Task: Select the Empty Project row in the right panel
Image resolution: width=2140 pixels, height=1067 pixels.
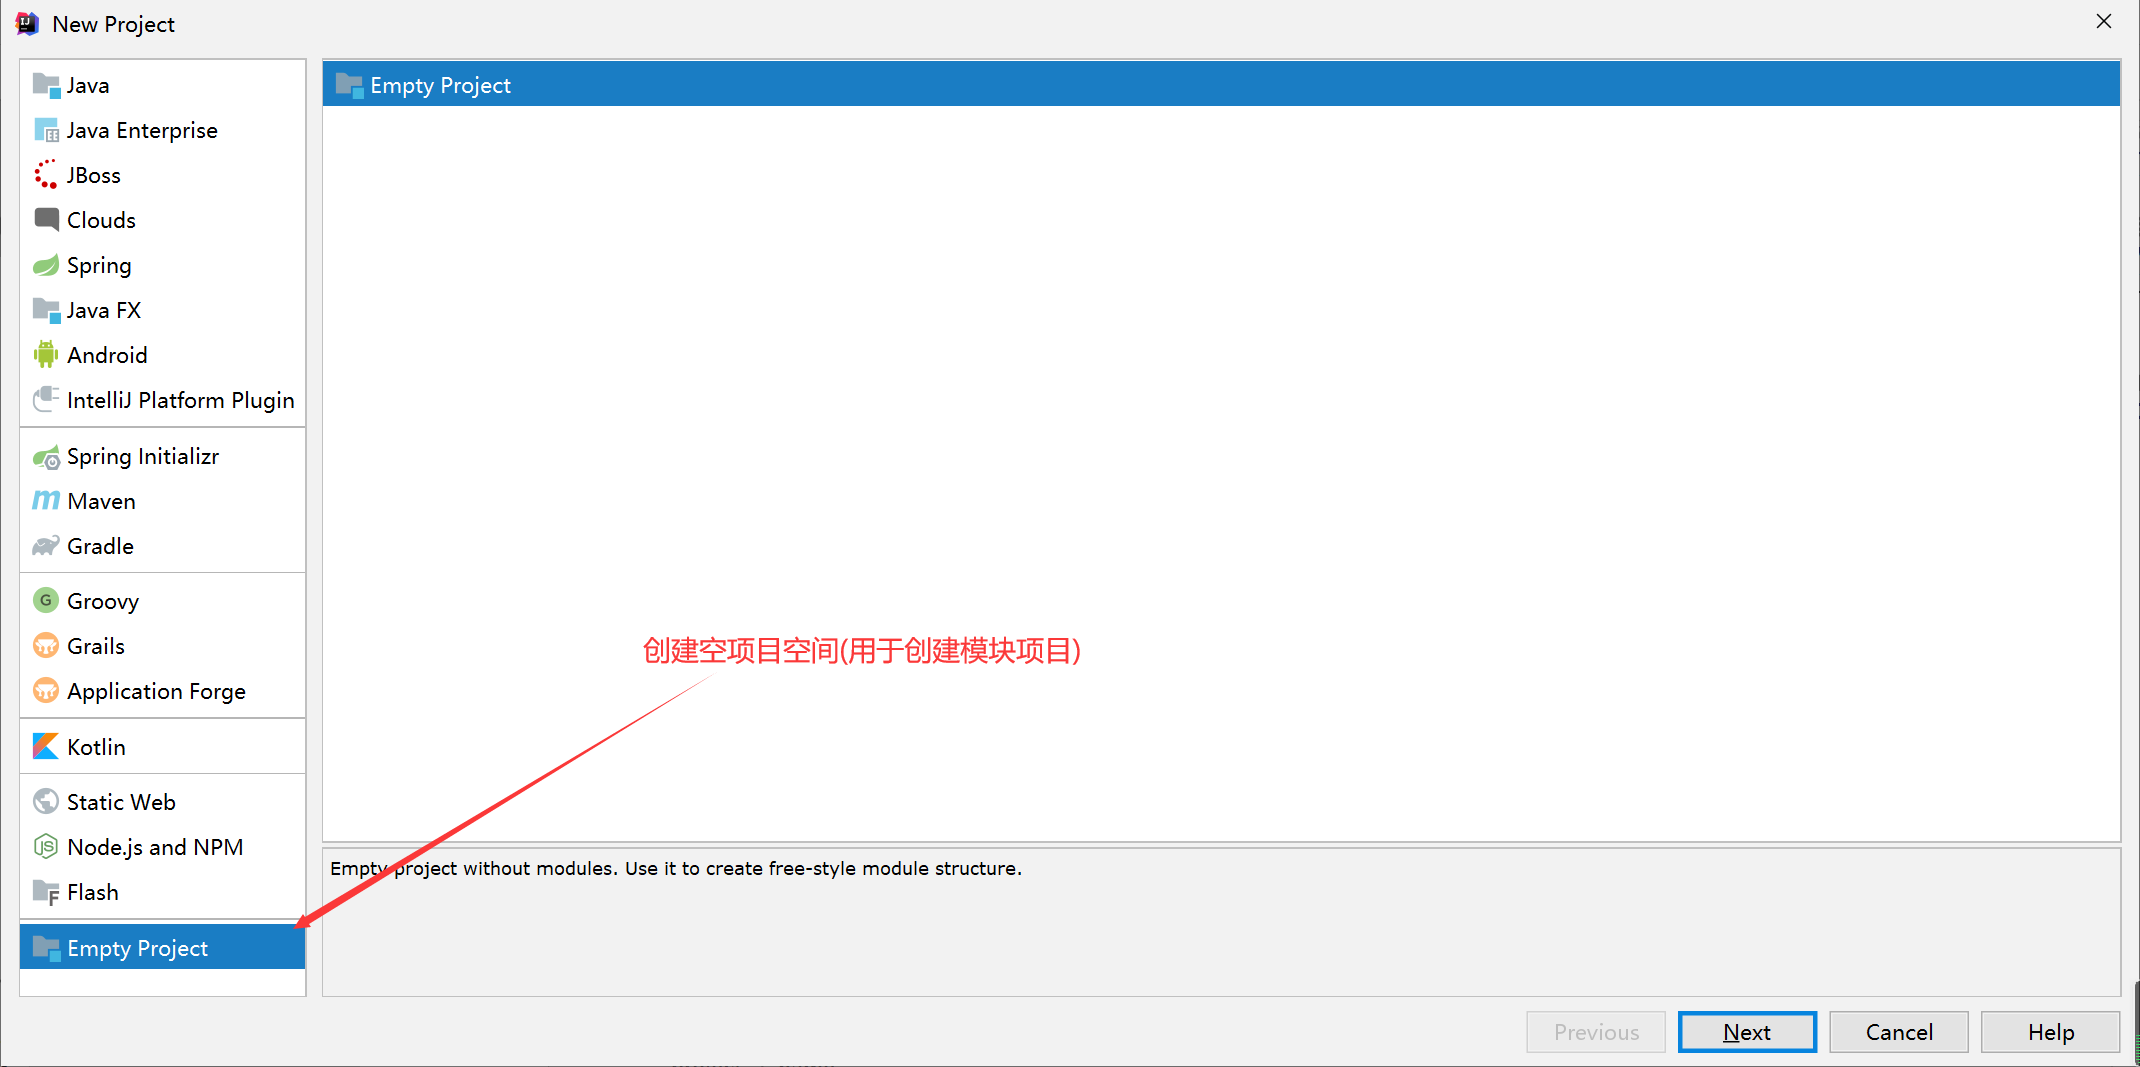Action: (x=1221, y=85)
